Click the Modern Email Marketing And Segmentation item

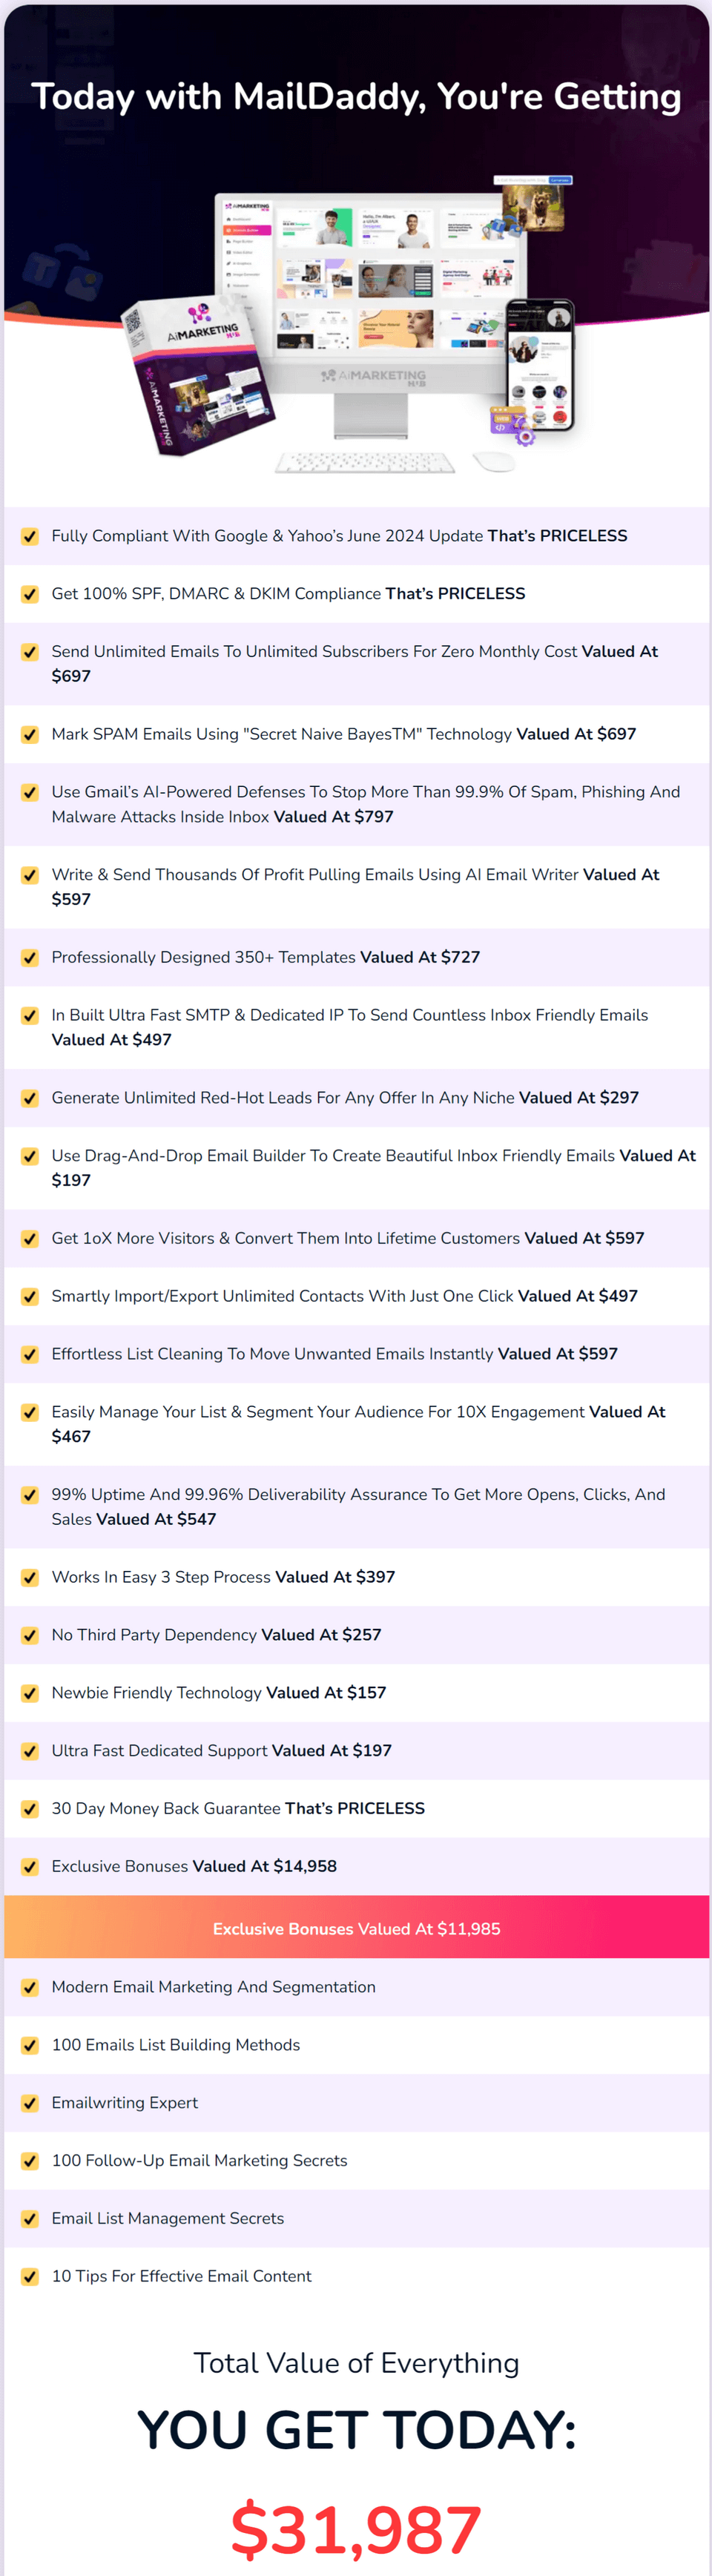[x=213, y=1987]
